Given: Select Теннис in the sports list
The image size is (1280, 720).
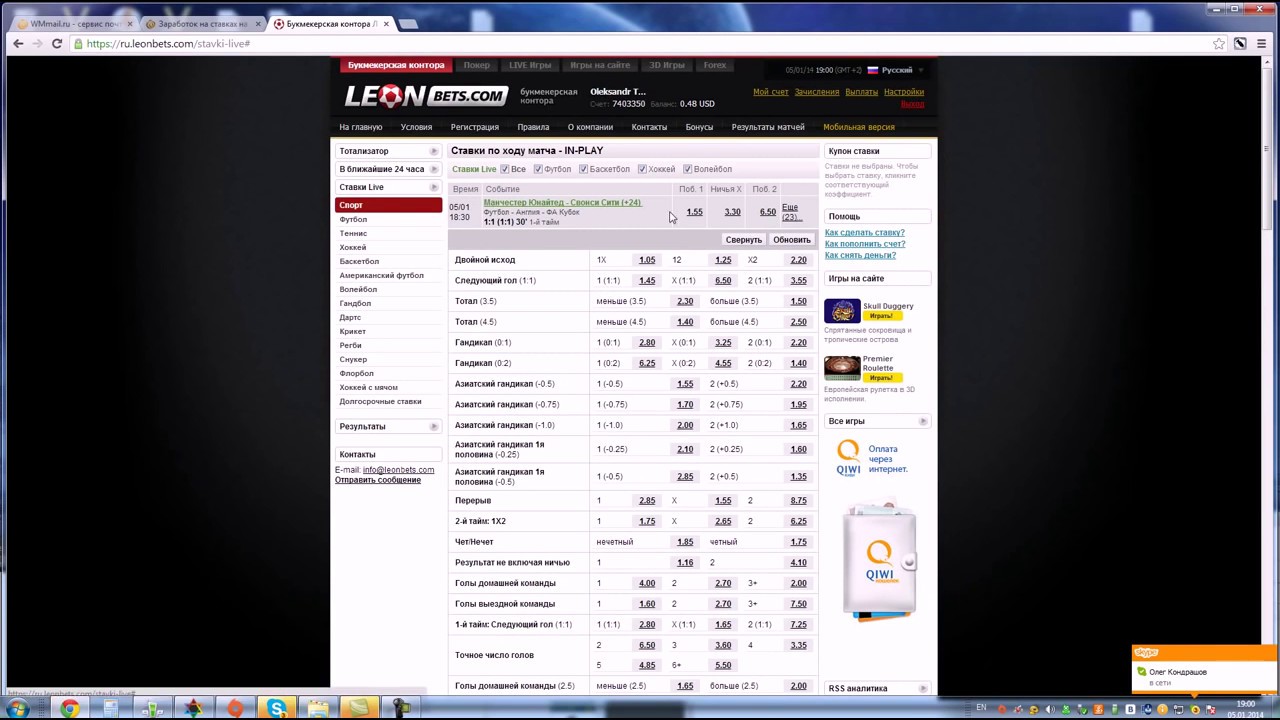Looking at the screenshot, I should pos(353,233).
